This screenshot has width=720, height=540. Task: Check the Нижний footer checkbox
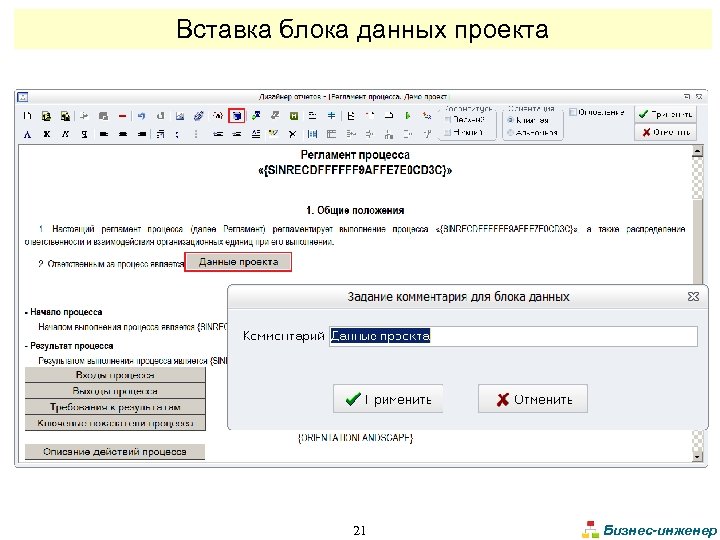pyautogui.click(x=447, y=132)
